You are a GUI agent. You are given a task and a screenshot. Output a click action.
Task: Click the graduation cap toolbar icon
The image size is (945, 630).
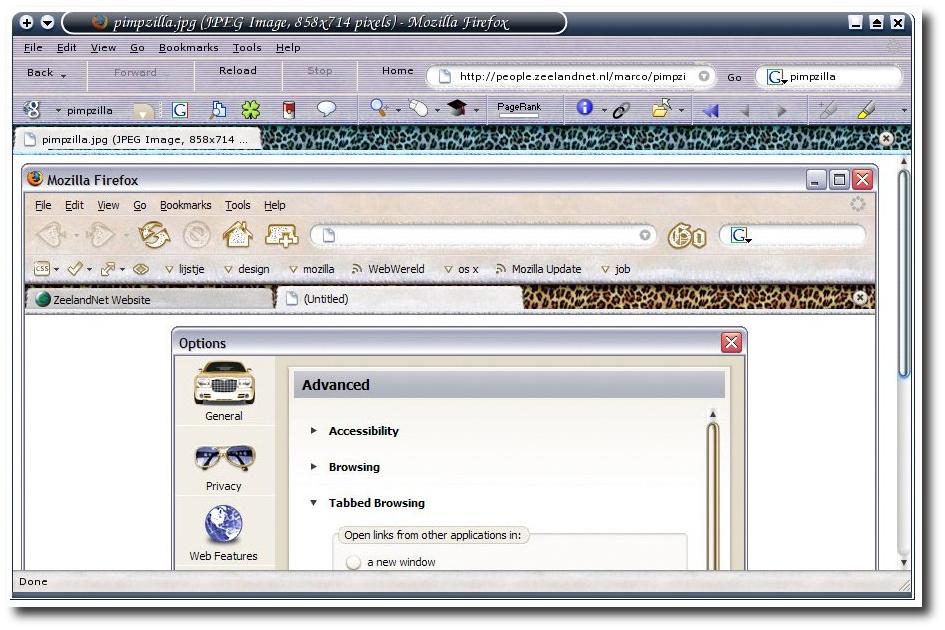pyautogui.click(x=457, y=108)
